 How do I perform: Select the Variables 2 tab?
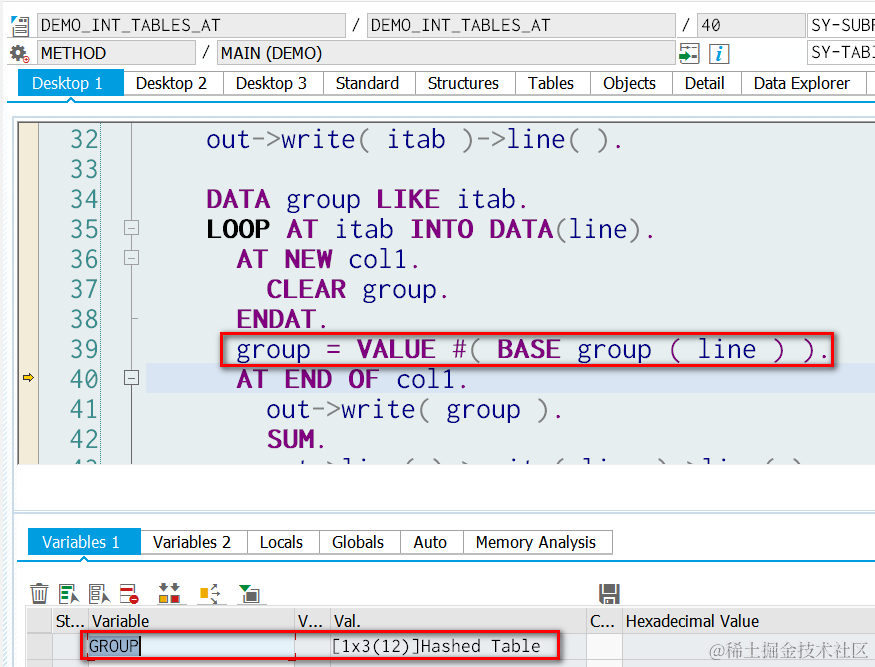pyautogui.click(x=192, y=542)
